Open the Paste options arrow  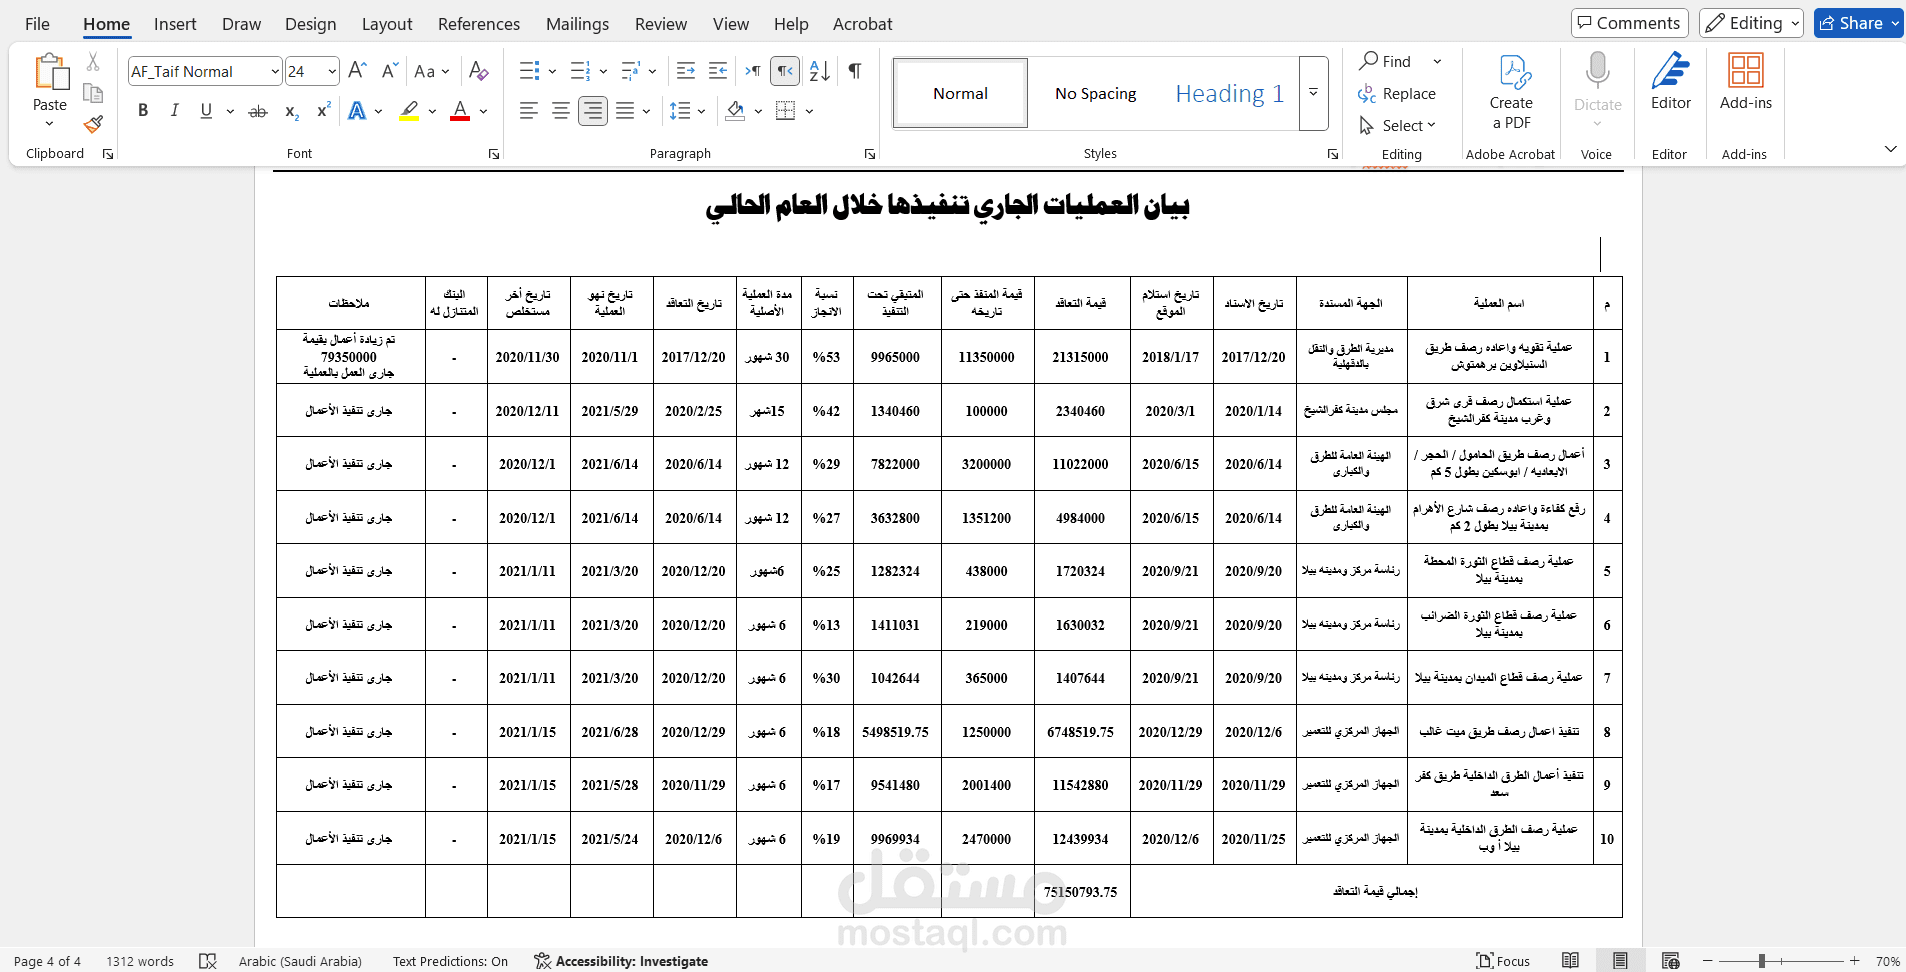pyautogui.click(x=49, y=124)
